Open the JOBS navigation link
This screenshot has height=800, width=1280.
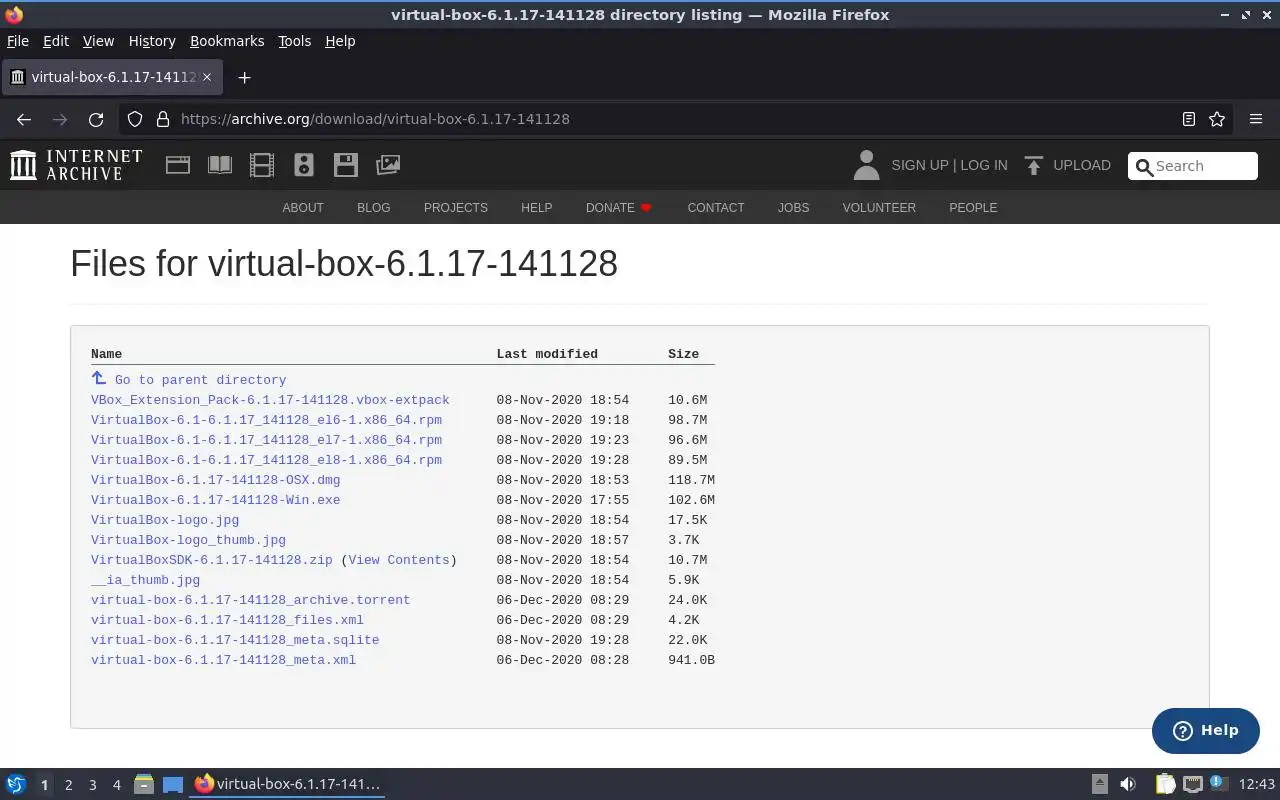click(x=794, y=208)
